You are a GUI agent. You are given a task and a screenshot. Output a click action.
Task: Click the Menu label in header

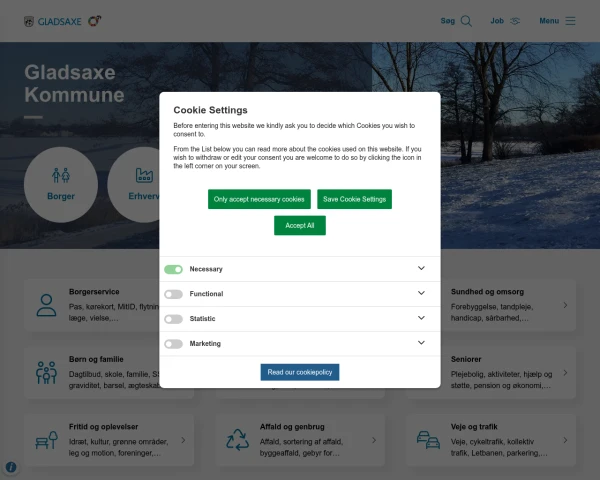pyautogui.click(x=549, y=21)
